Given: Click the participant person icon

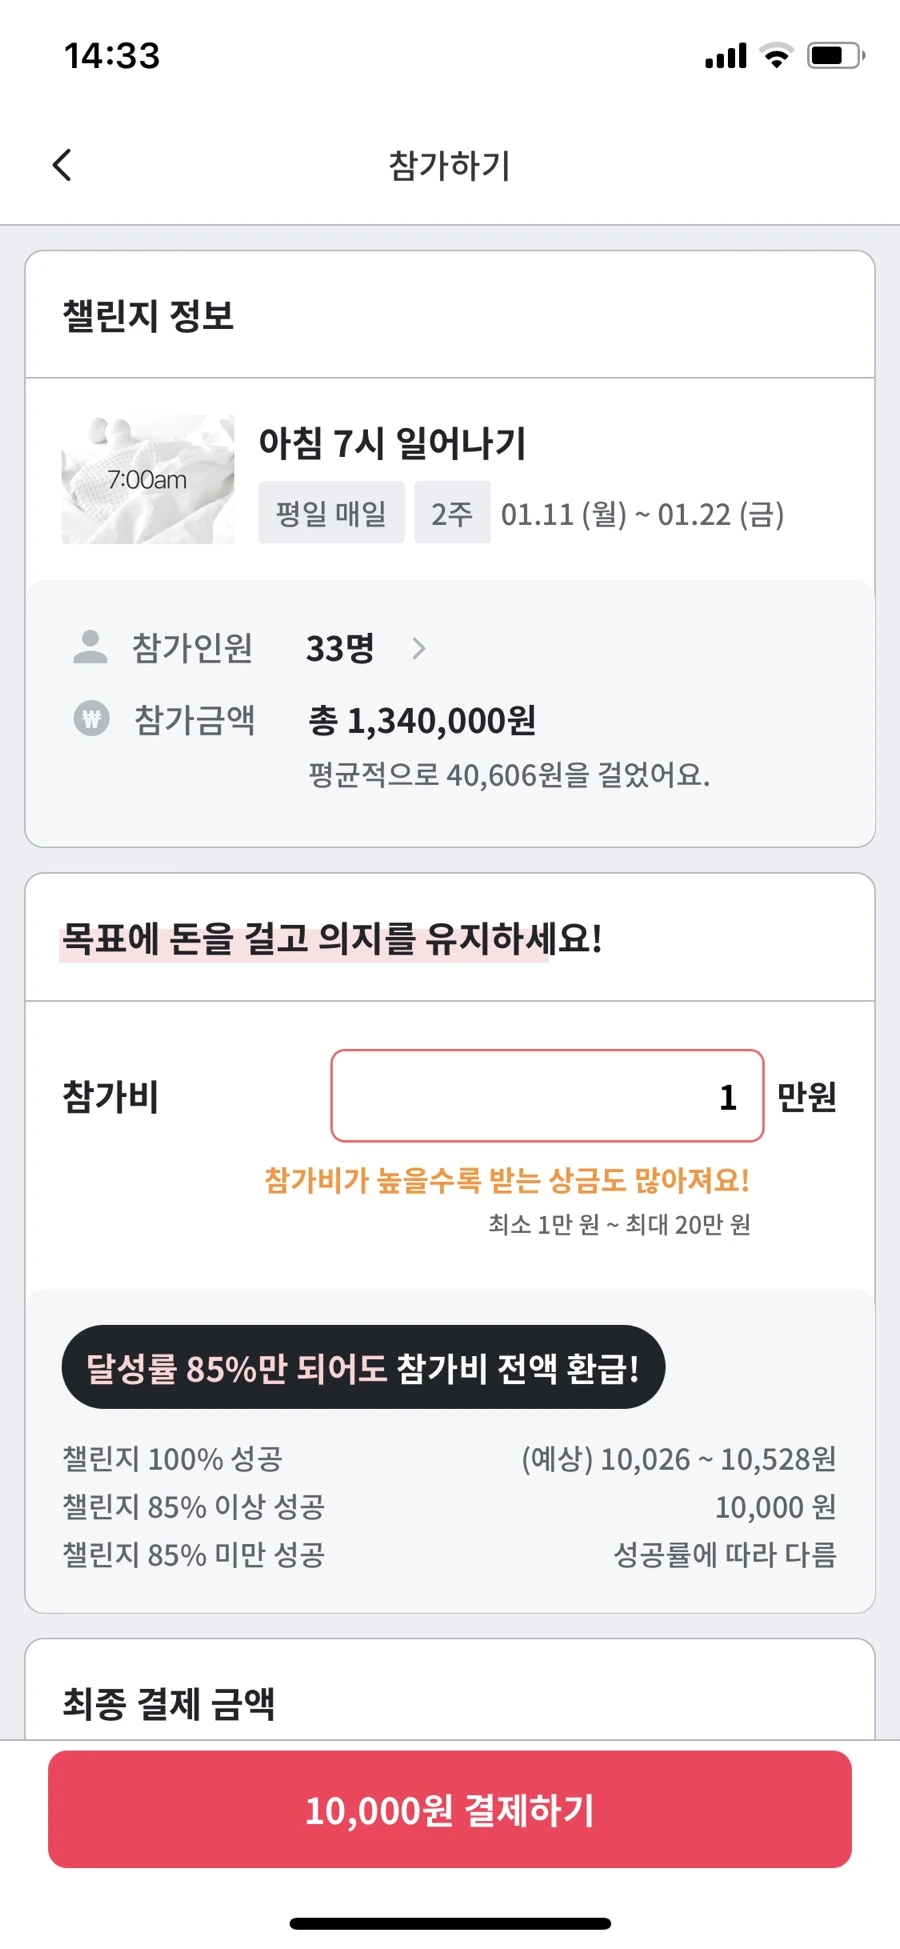Looking at the screenshot, I should coord(91,647).
